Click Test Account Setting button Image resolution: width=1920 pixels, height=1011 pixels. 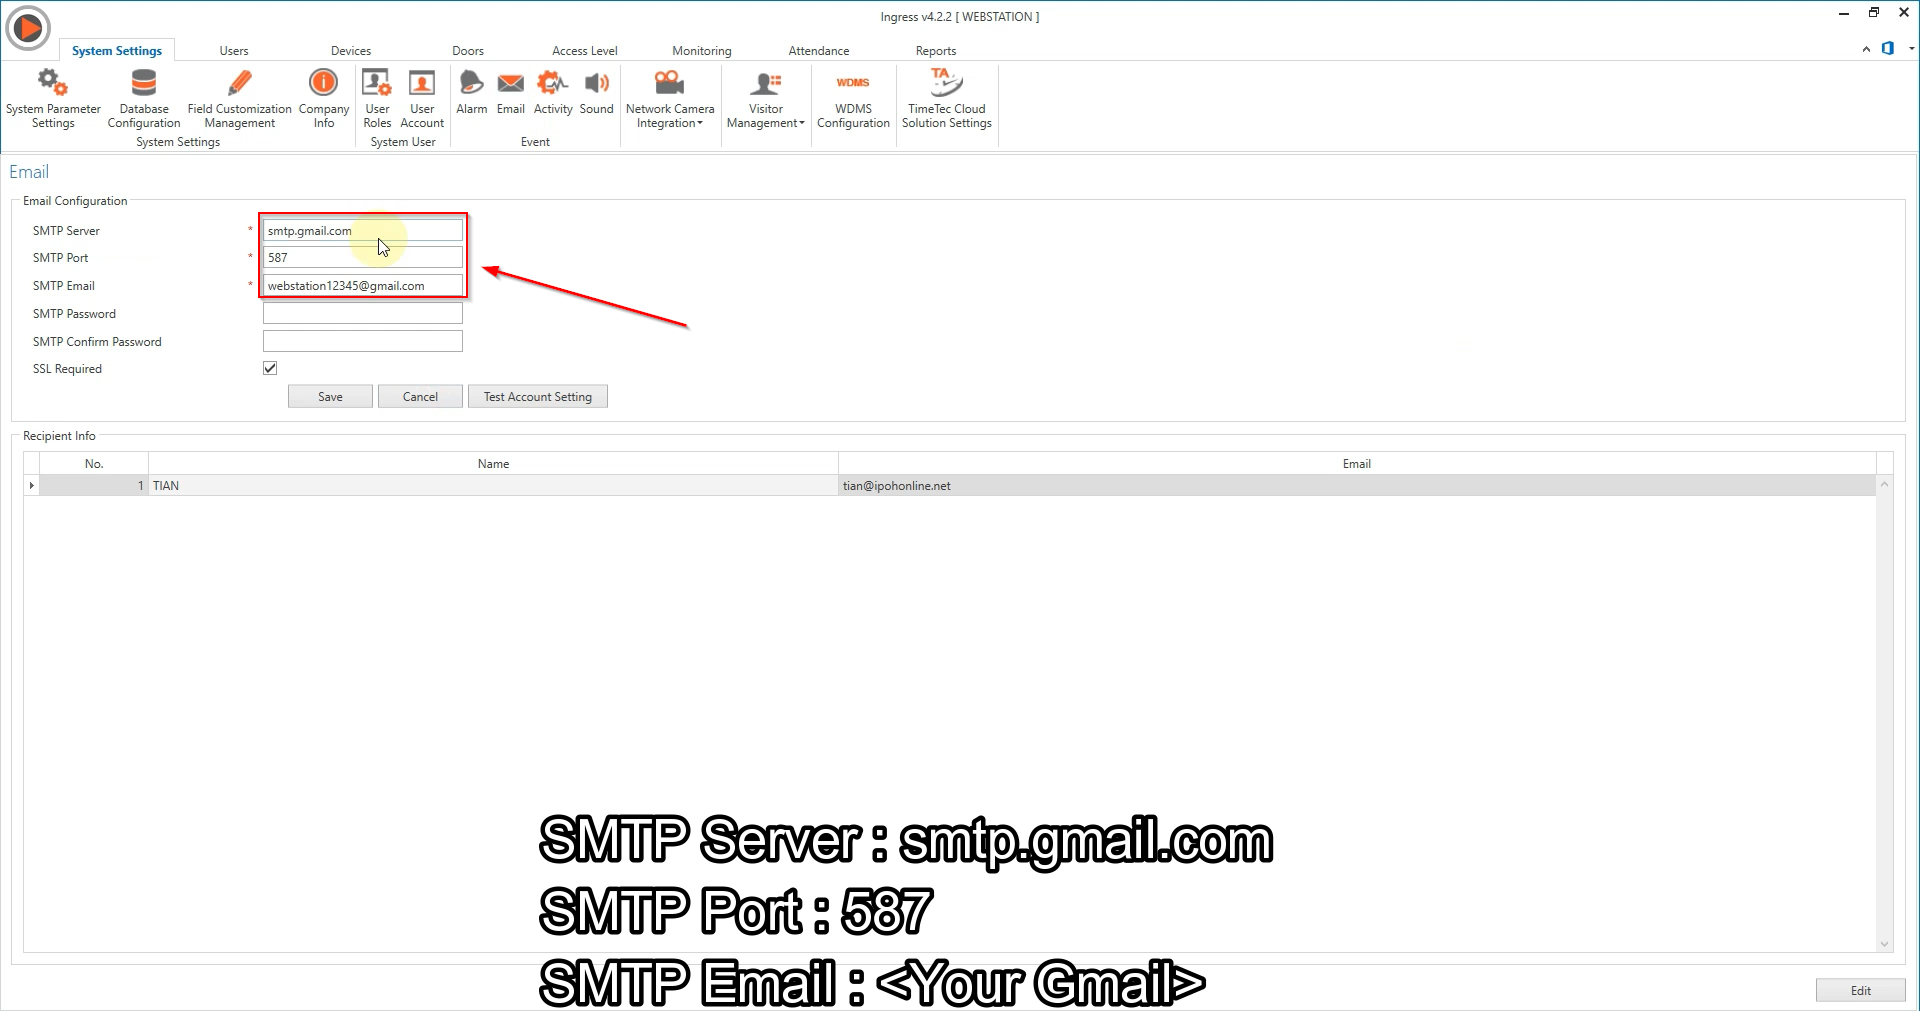tap(538, 397)
